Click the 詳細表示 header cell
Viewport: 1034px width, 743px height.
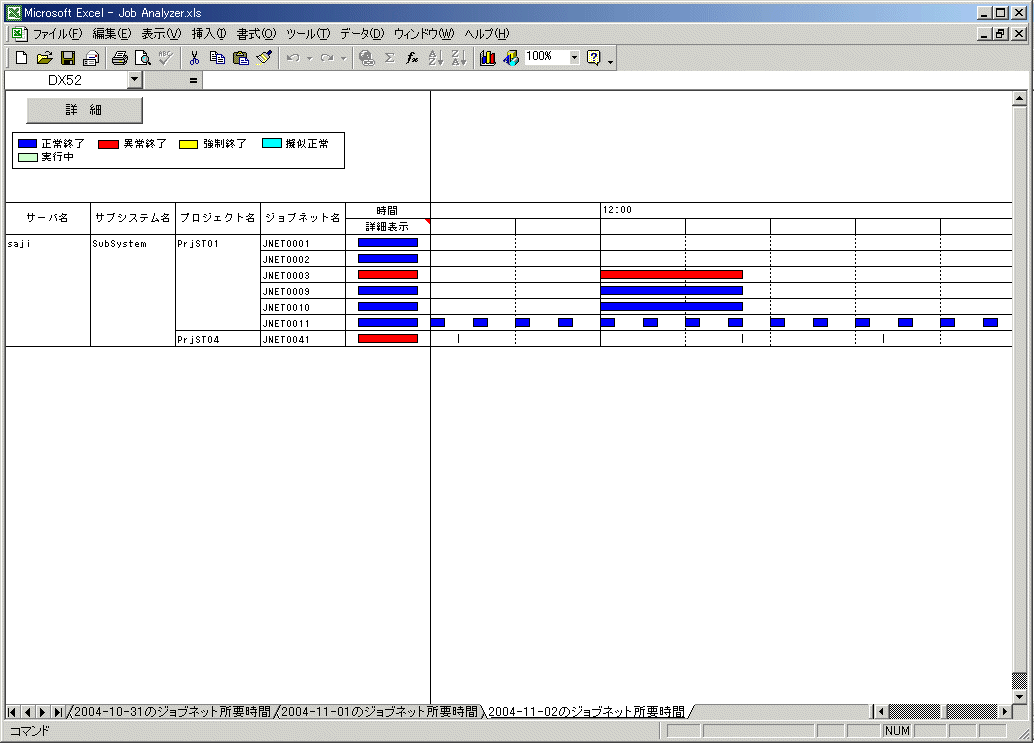388,227
